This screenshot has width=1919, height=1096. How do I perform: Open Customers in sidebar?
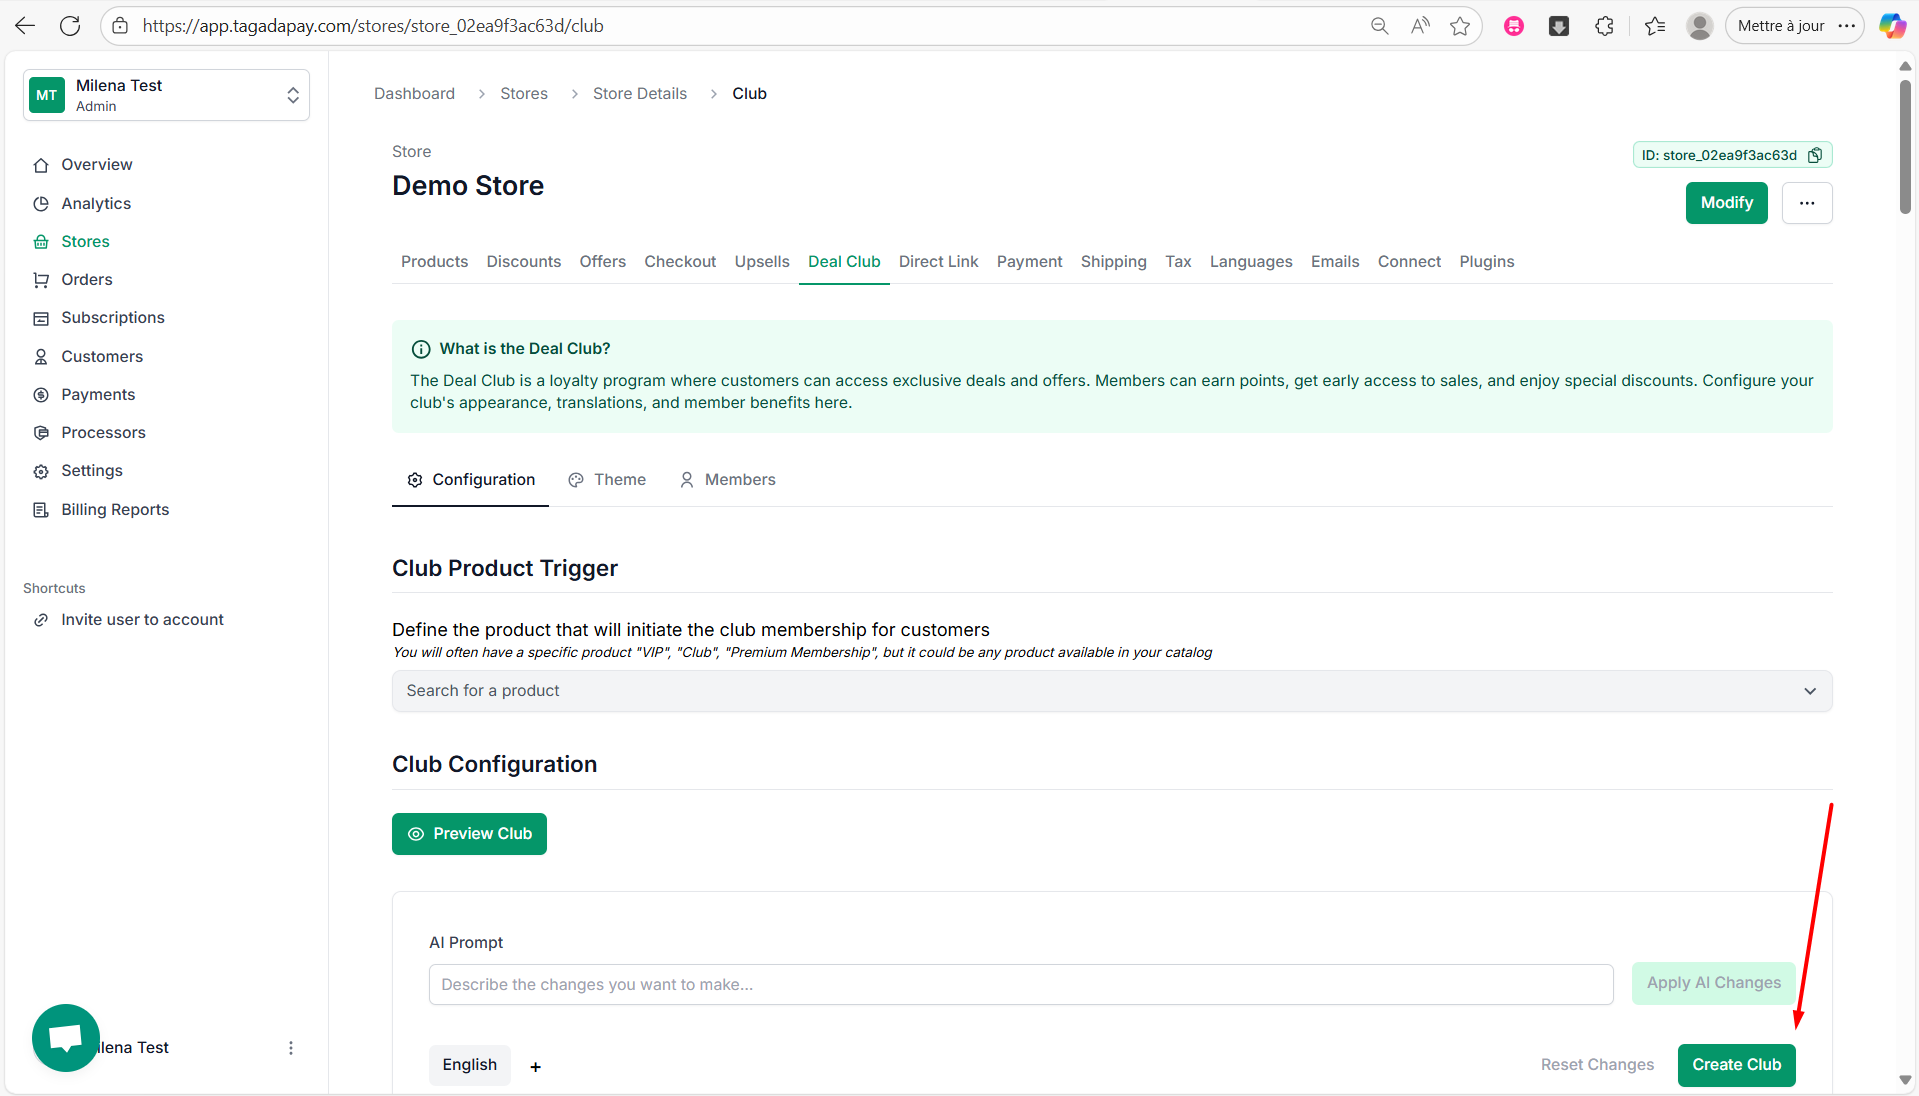coord(102,357)
